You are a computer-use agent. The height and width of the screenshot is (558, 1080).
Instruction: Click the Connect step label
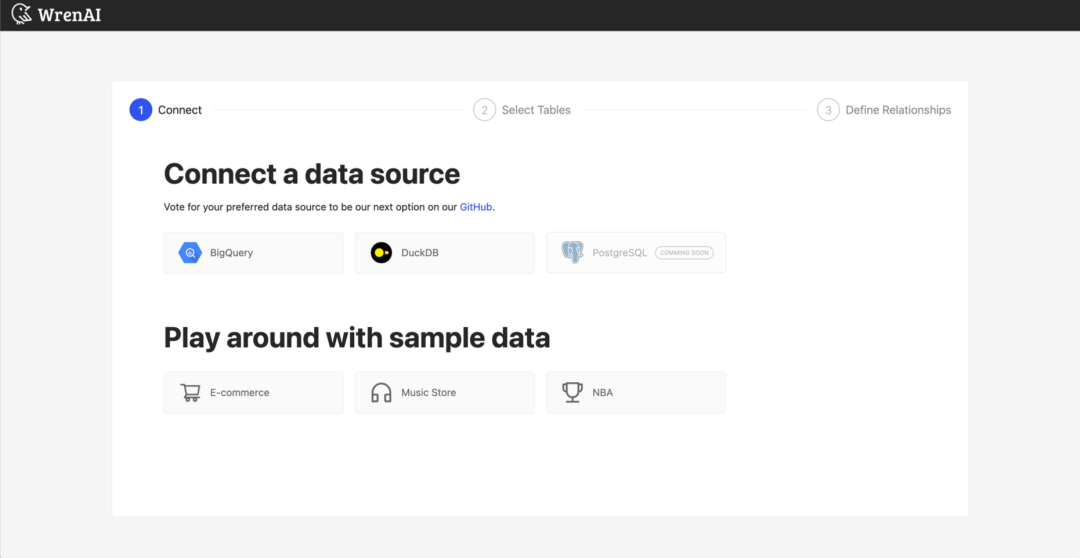coord(180,110)
